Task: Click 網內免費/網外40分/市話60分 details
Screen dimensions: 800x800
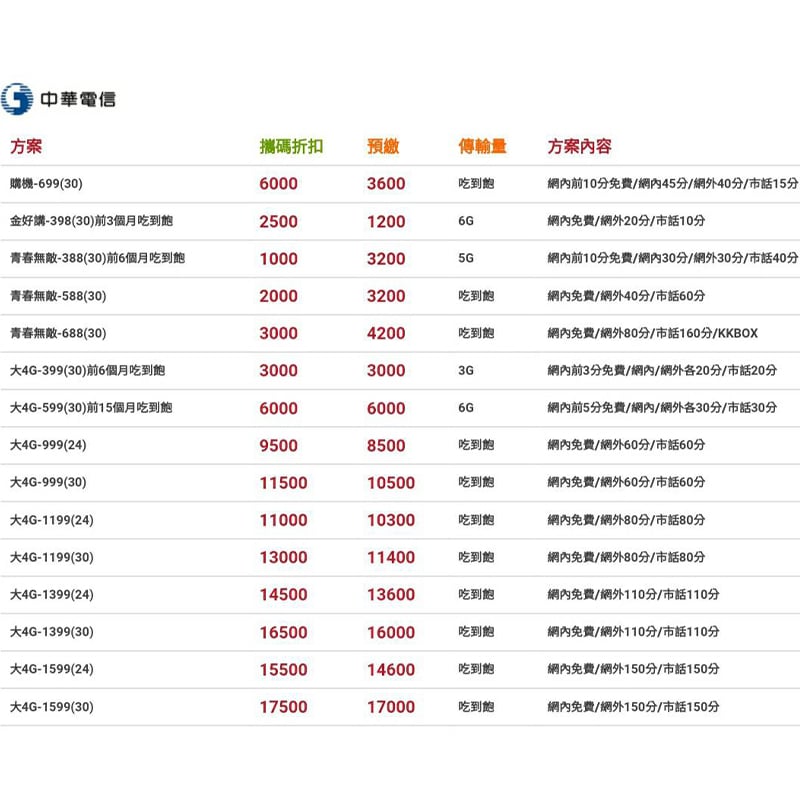Action: click(x=626, y=296)
